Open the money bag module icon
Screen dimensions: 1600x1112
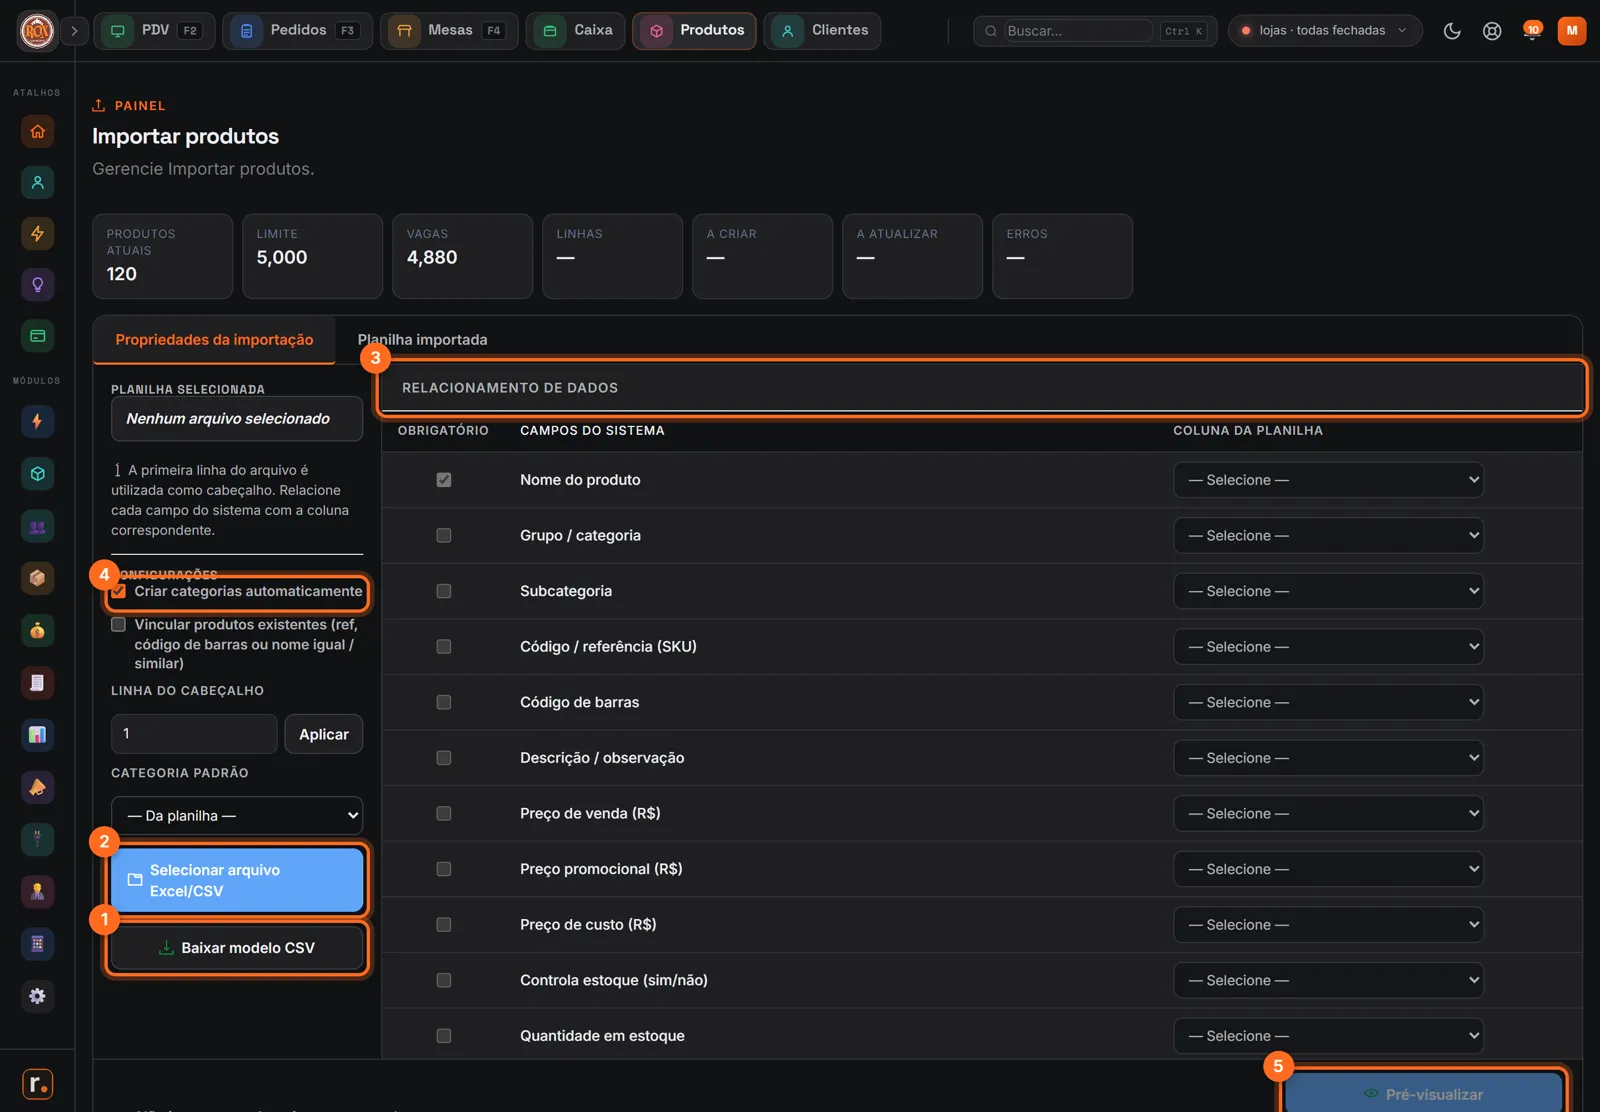click(37, 631)
